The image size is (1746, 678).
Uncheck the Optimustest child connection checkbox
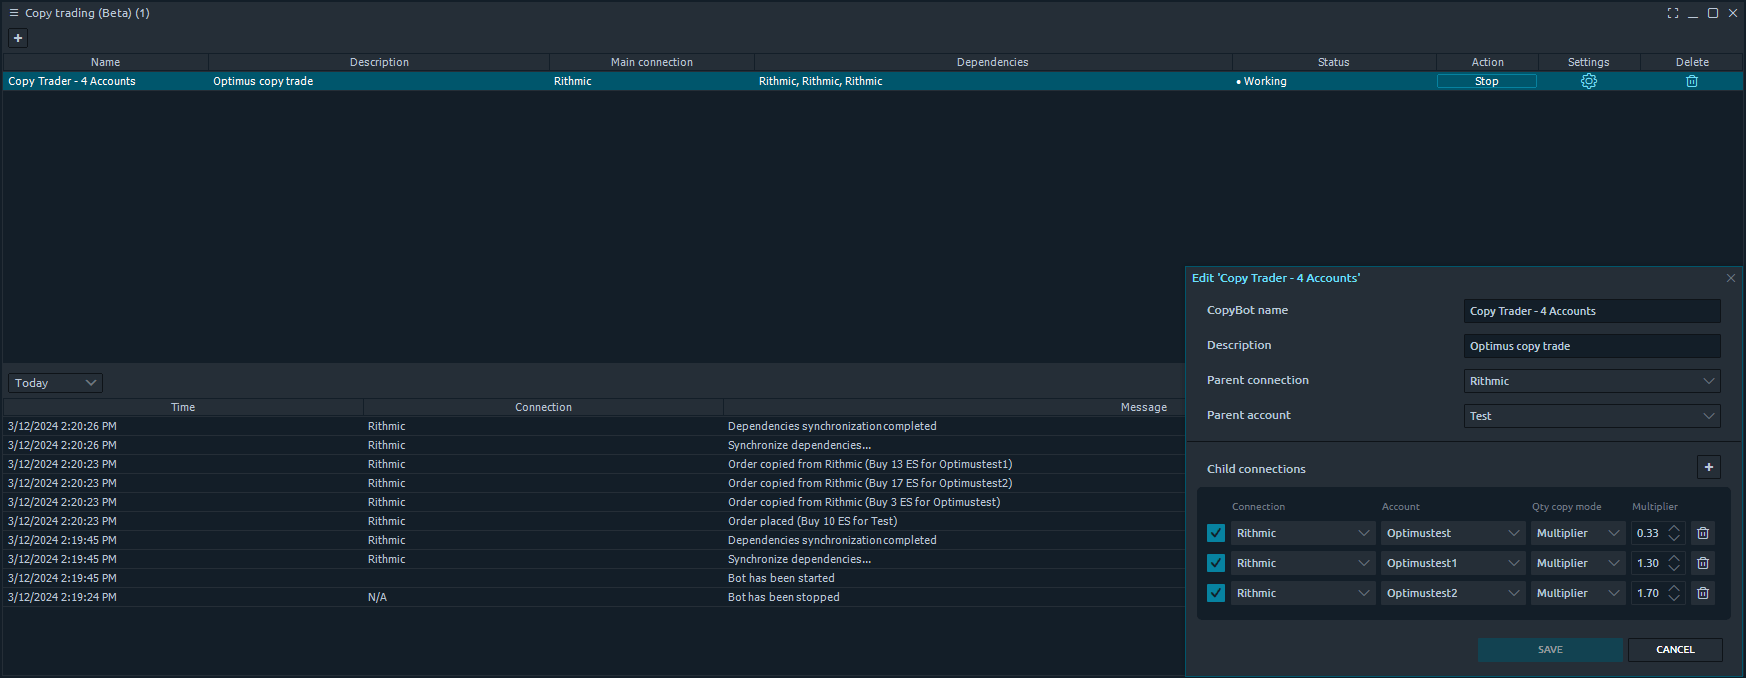tap(1216, 533)
